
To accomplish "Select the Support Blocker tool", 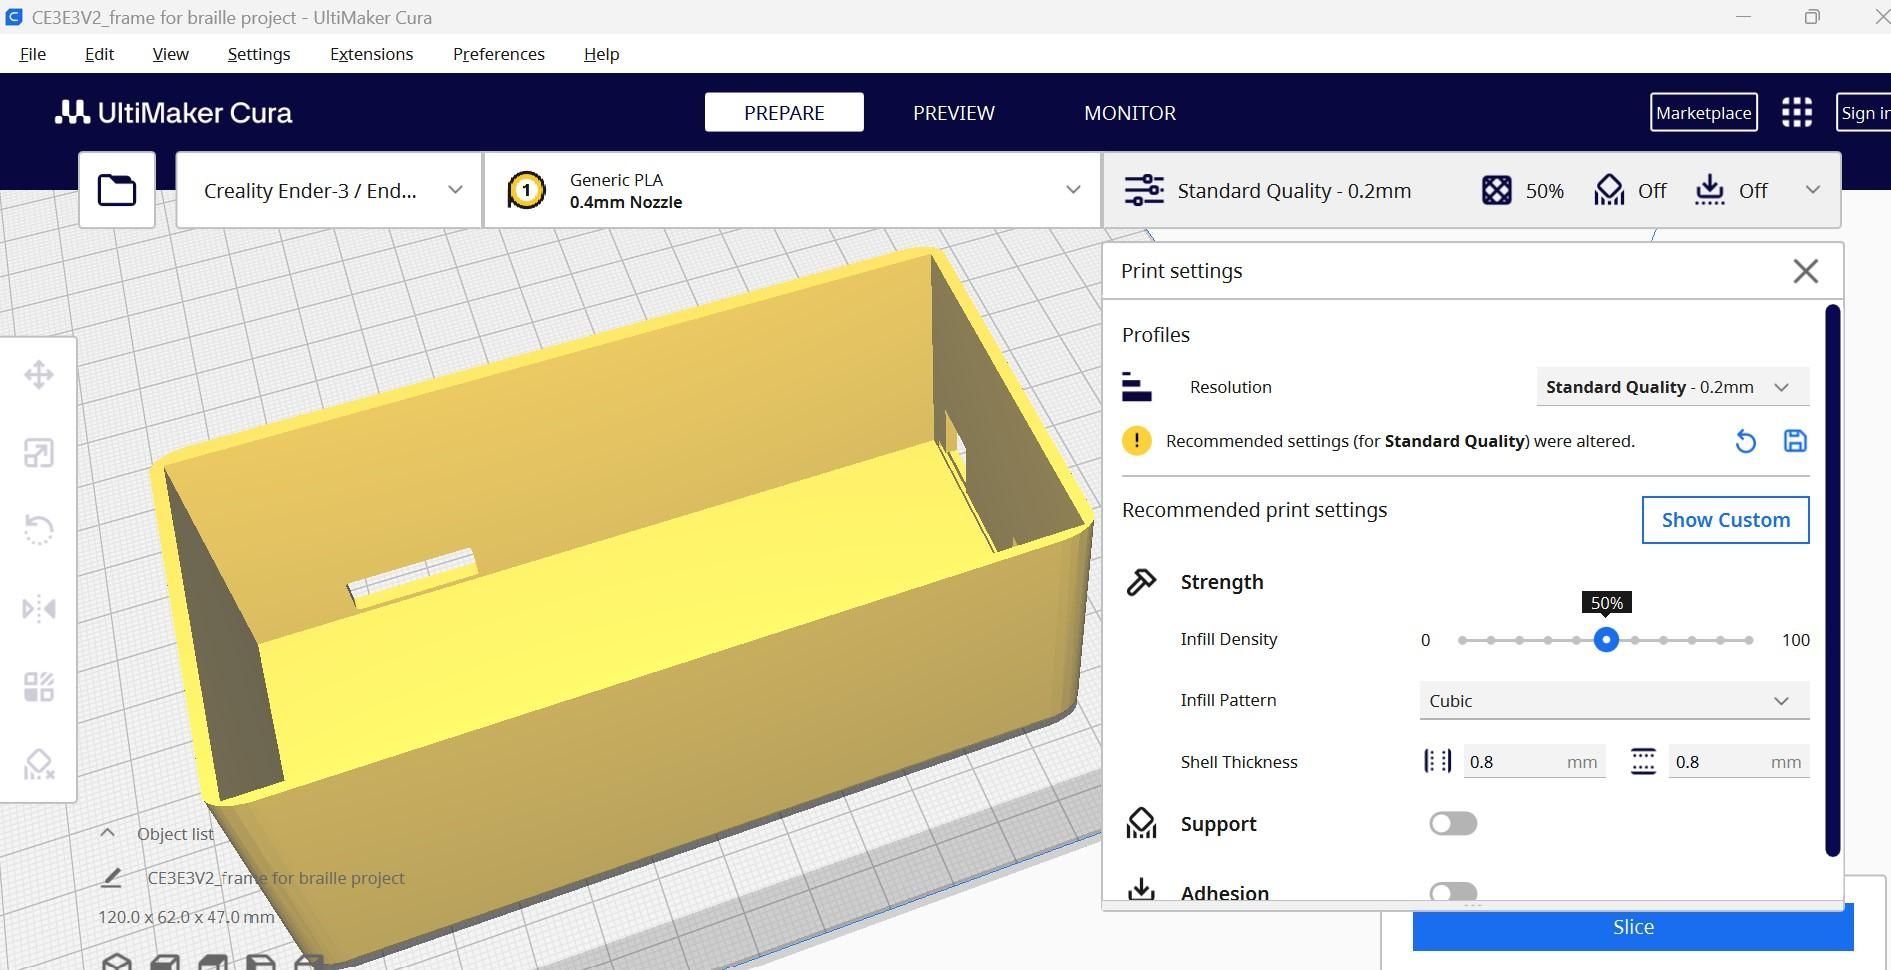I will point(39,765).
